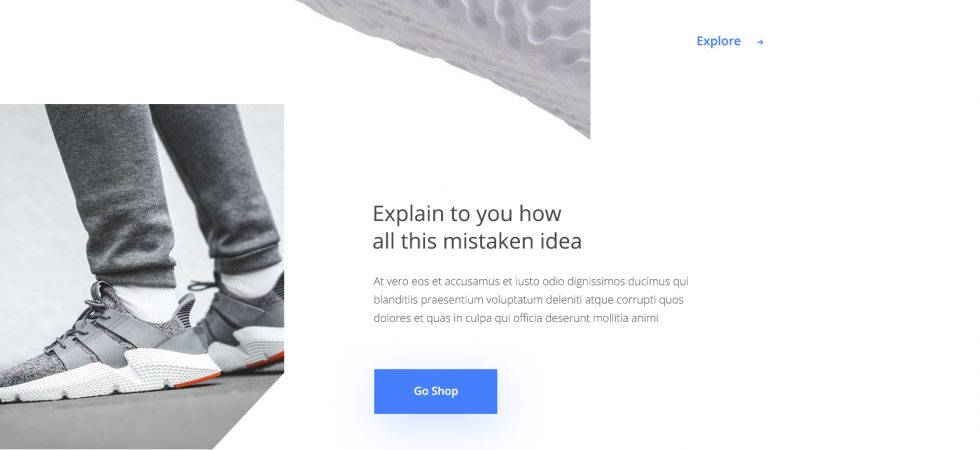Viewport: 980px width, 450px height.
Task: Click the blue Go Shop button
Action: tap(436, 391)
